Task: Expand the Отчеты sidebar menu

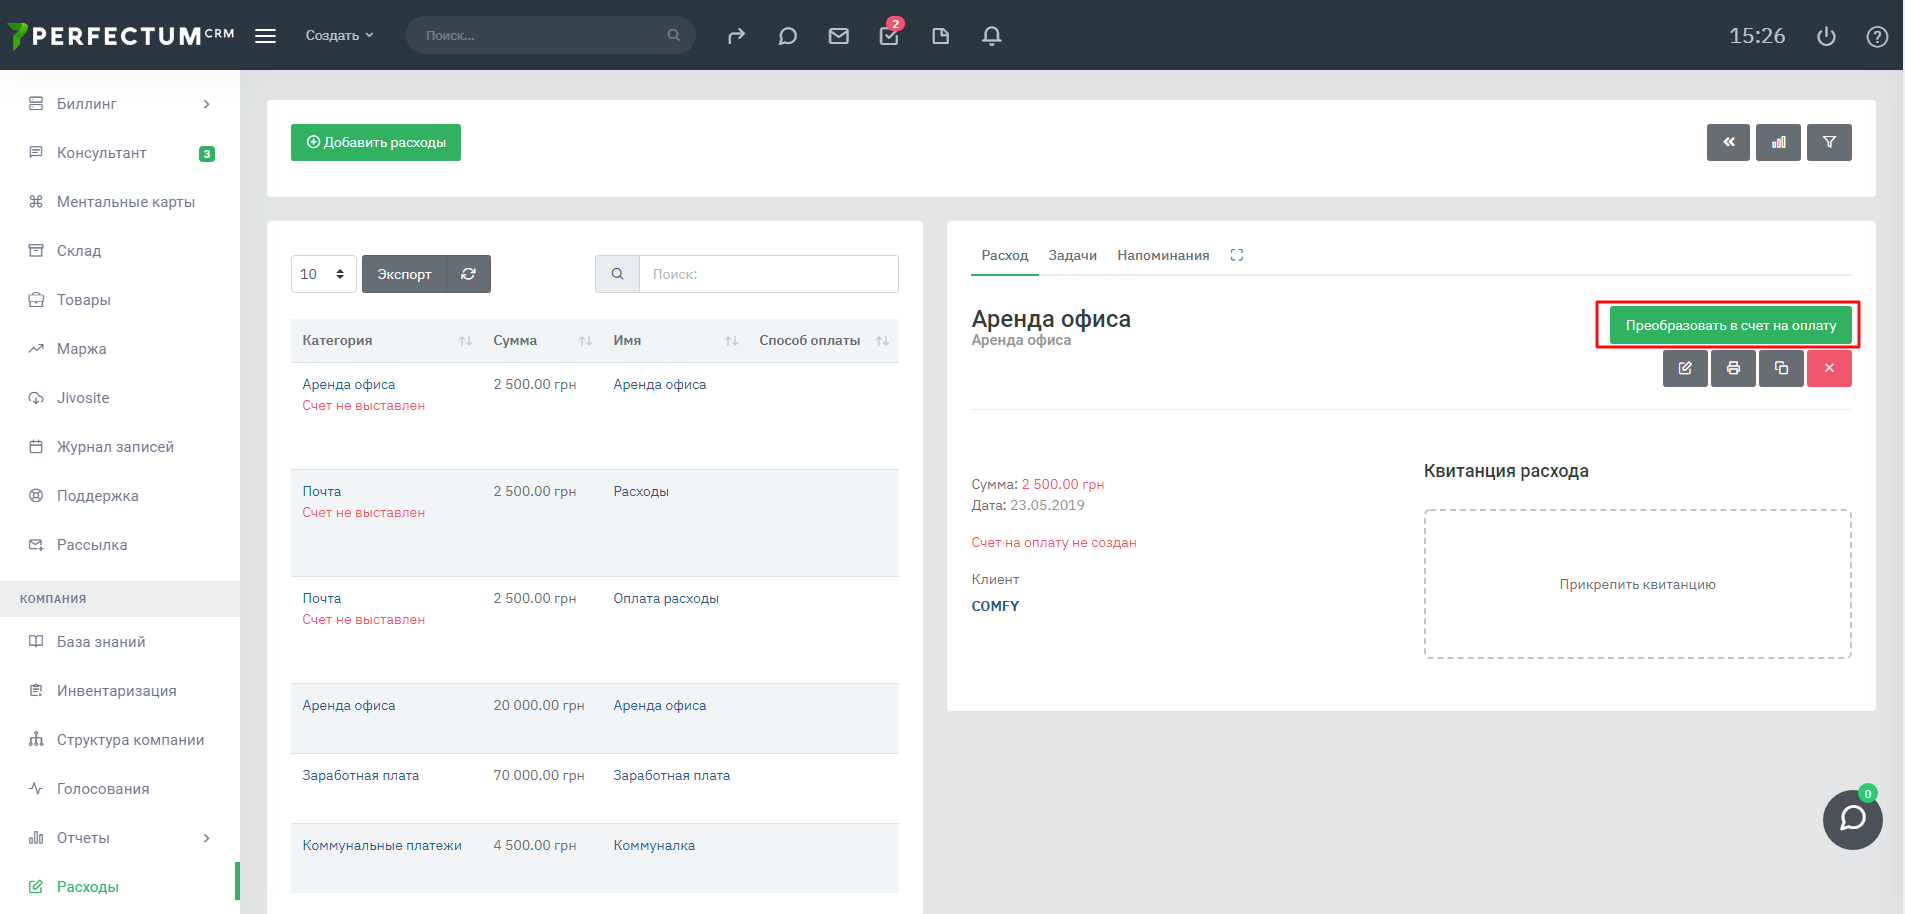Action: [120, 838]
